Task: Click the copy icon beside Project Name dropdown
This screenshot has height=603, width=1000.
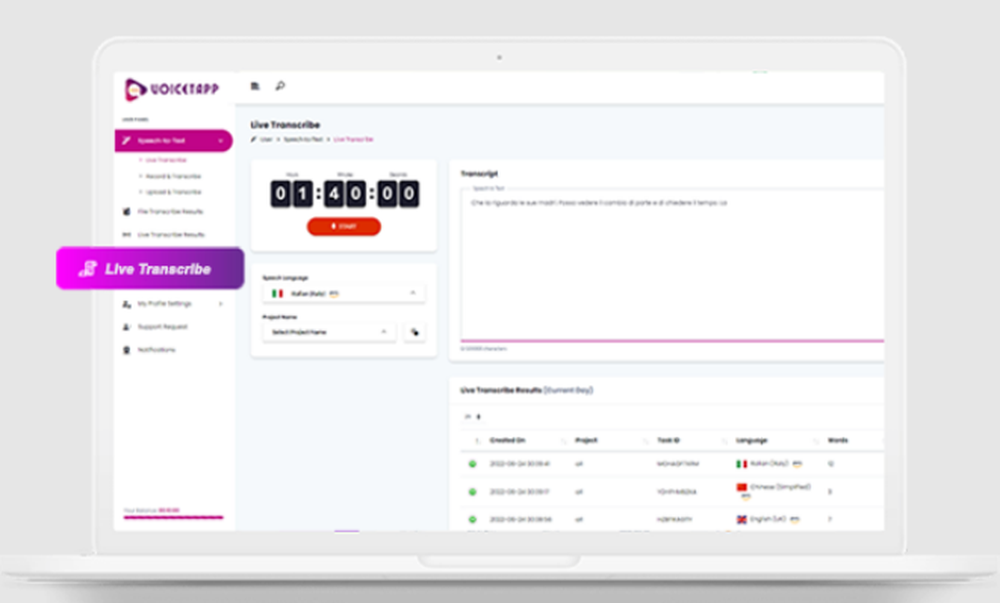Action: coord(415,331)
